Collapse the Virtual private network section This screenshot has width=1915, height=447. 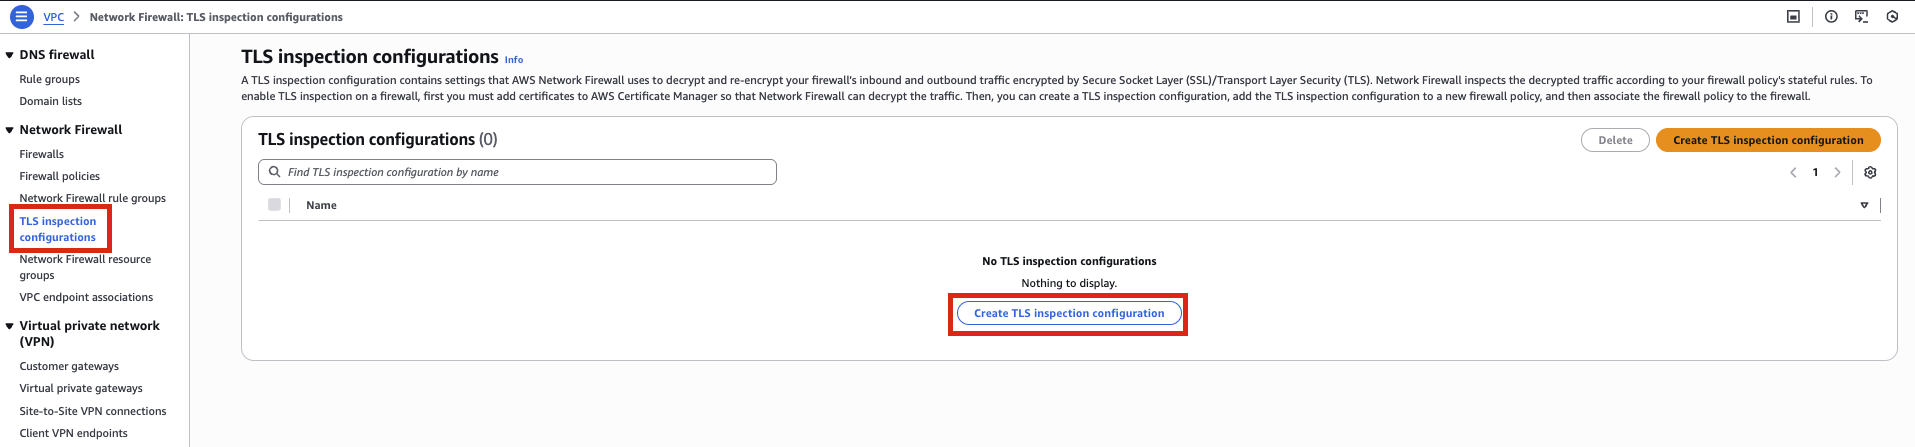(x=10, y=326)
